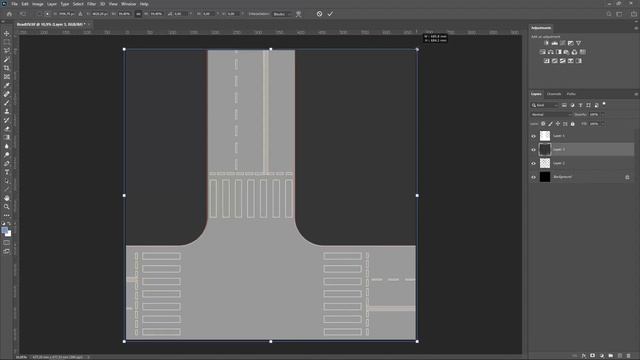
Task: Open the Layers panel menu
Action: click(x=636, y=94)
